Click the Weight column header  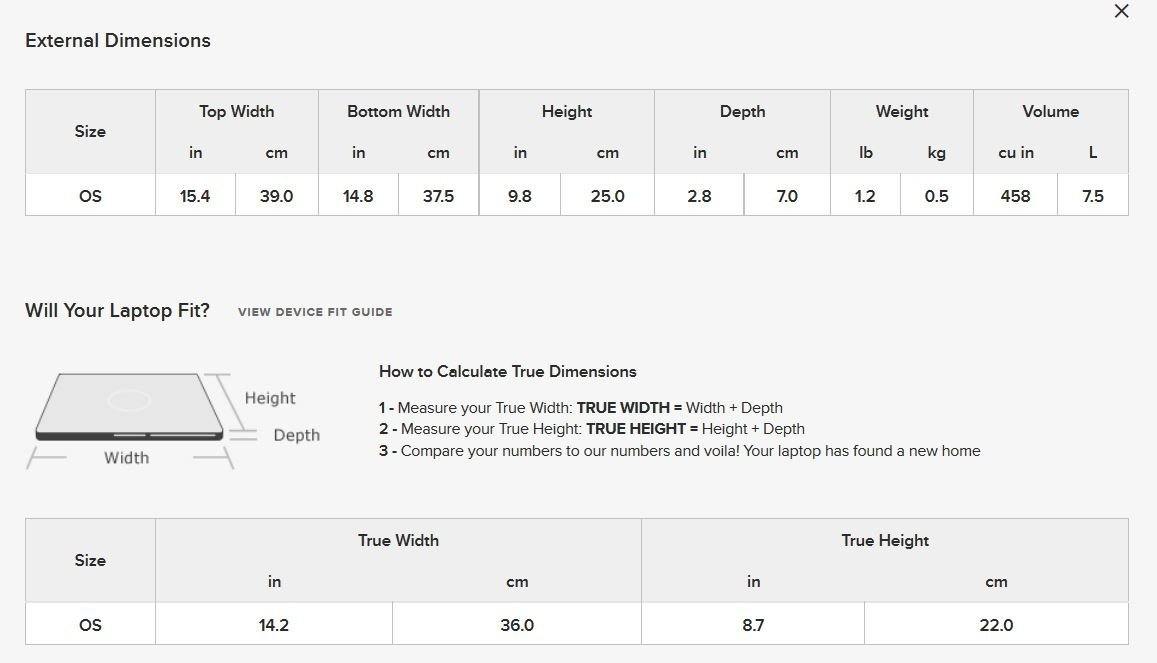point(902,112)
